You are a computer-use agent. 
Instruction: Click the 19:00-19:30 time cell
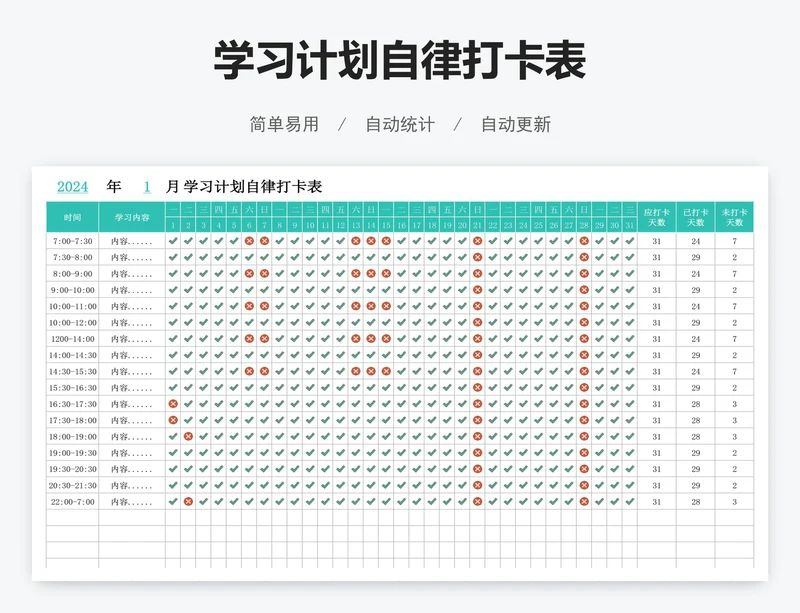72,453
